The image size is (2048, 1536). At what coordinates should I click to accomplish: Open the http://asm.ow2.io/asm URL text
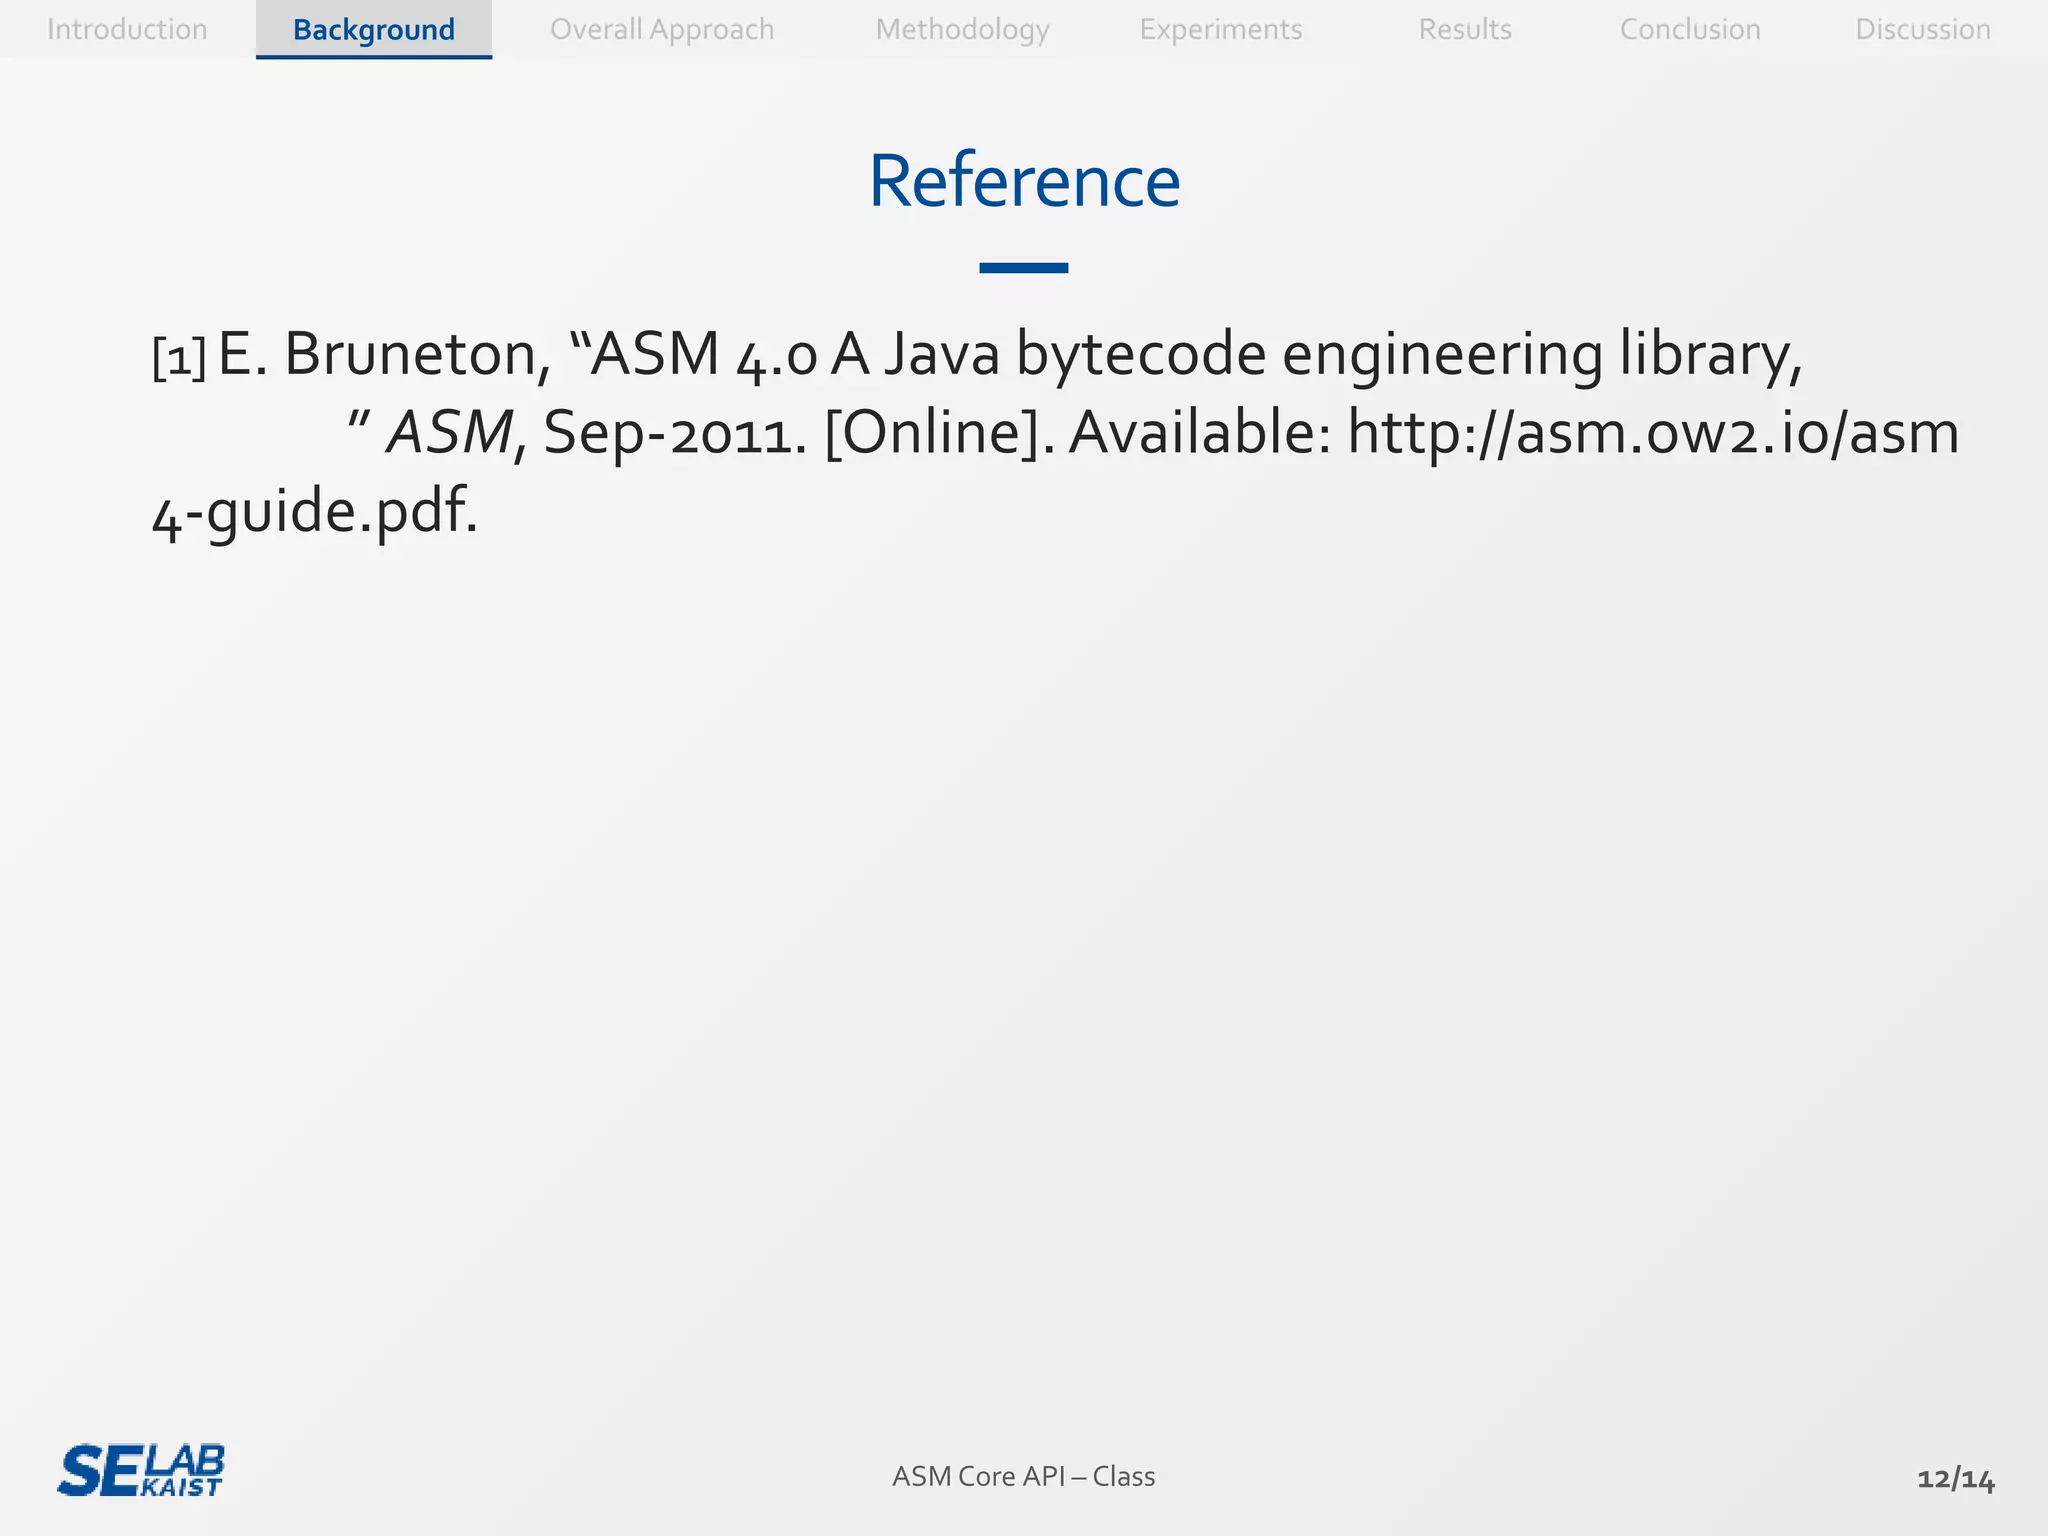click(1652, 432)
